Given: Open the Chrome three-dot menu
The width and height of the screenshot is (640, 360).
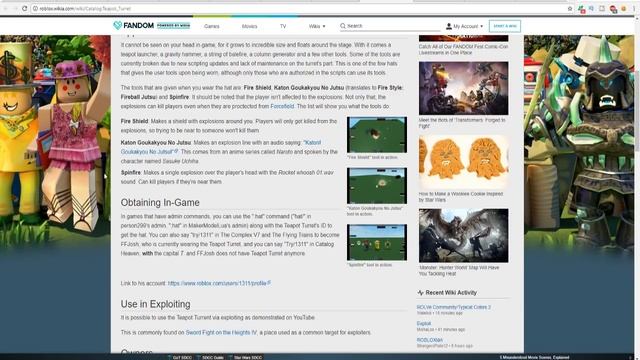Looking at the screenshot, I should coord(635,8).
